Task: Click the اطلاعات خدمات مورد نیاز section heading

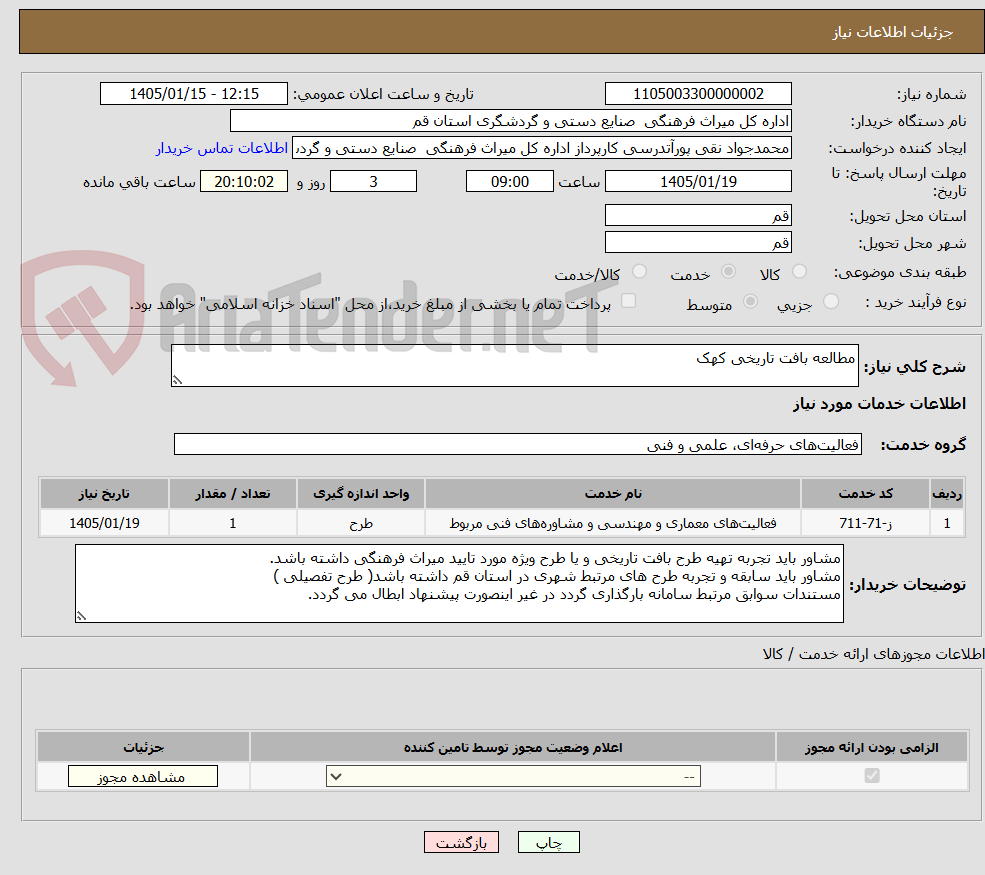Action: coord(879,403)
